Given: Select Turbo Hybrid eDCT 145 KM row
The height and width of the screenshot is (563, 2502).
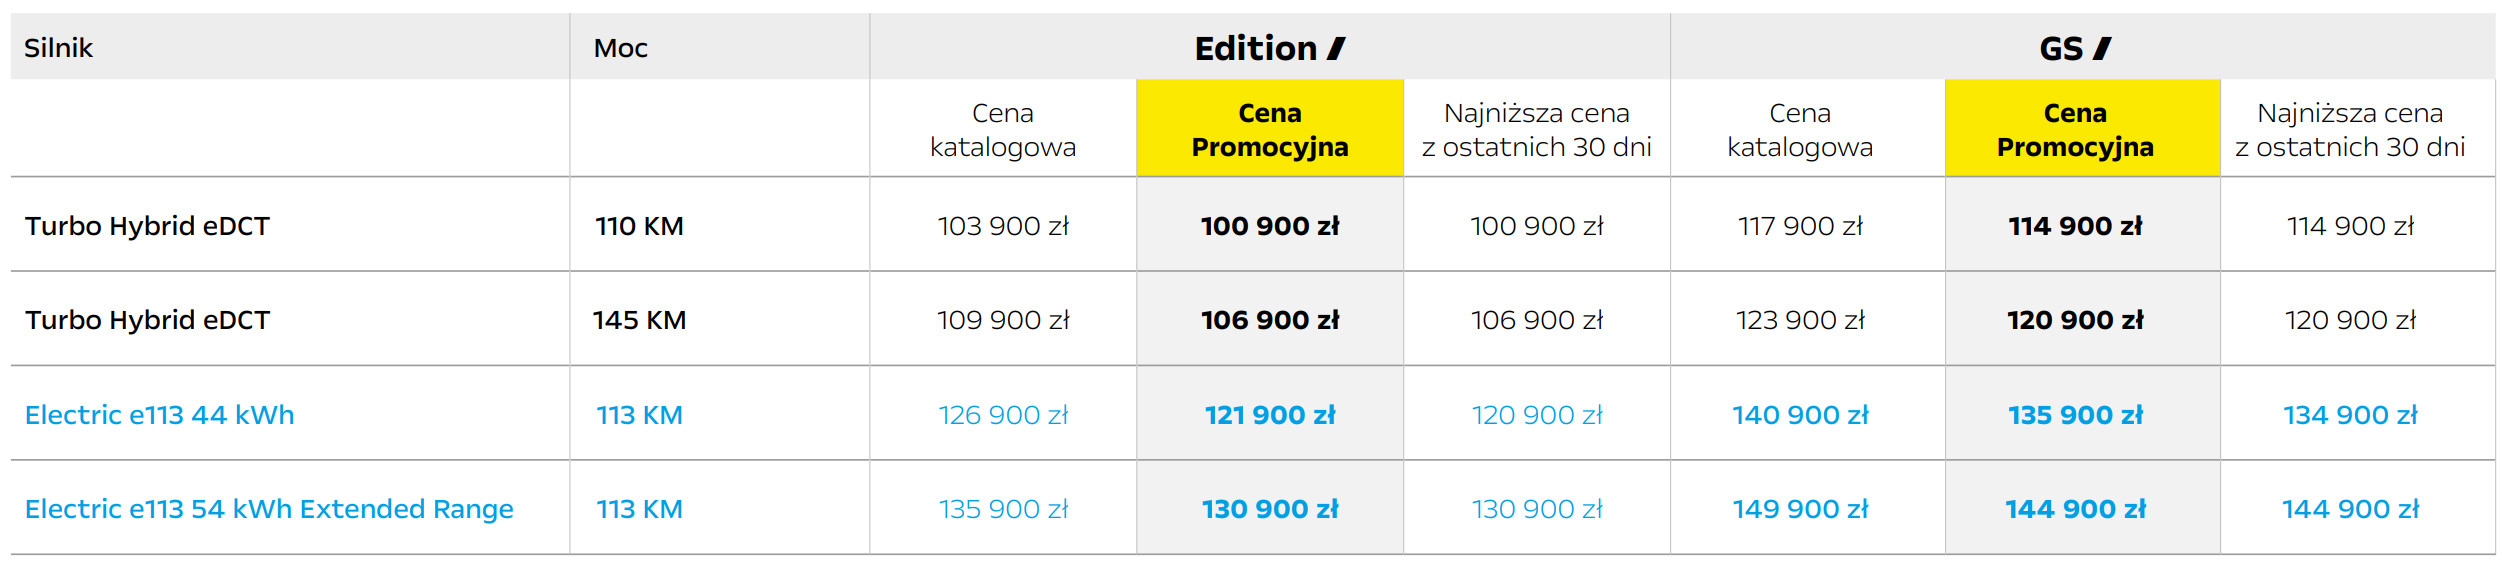Looking at the screenshot, I should click(147, 320).
